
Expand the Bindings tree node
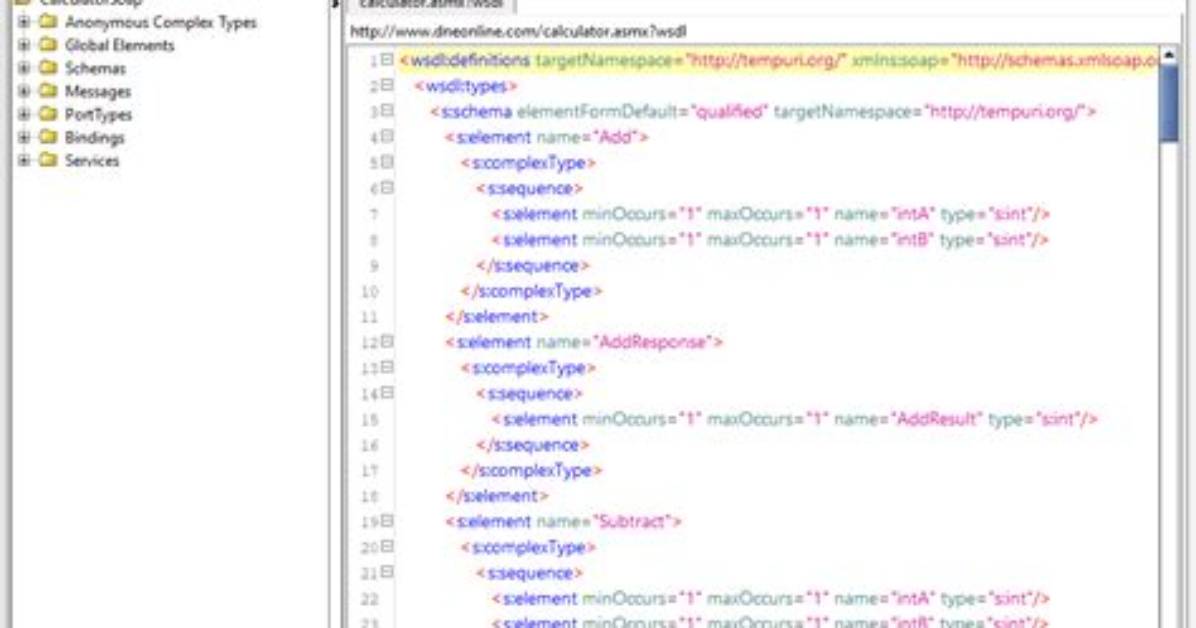point(24,137)
